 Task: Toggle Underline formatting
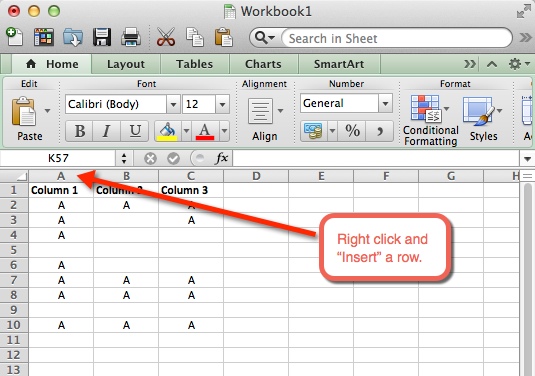coord(135,131)
